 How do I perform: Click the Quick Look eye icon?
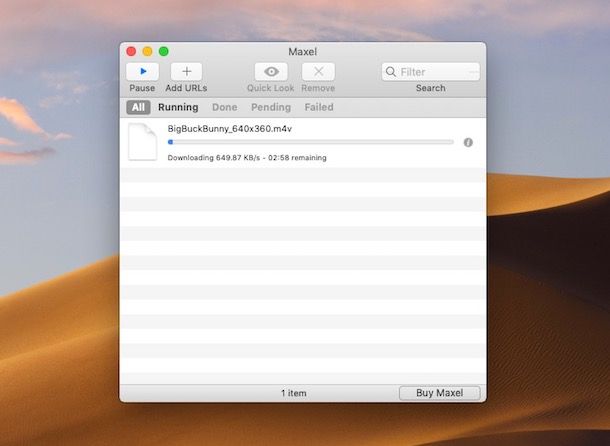(x=271, y=72)
